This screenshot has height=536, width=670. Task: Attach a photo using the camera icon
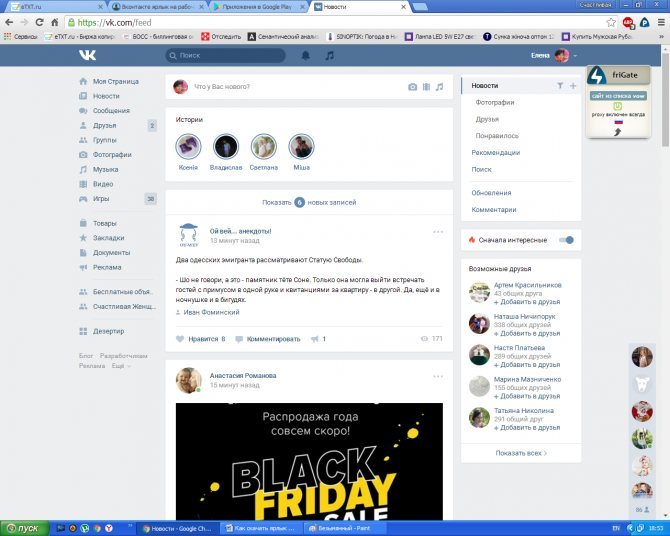[412, 87]
